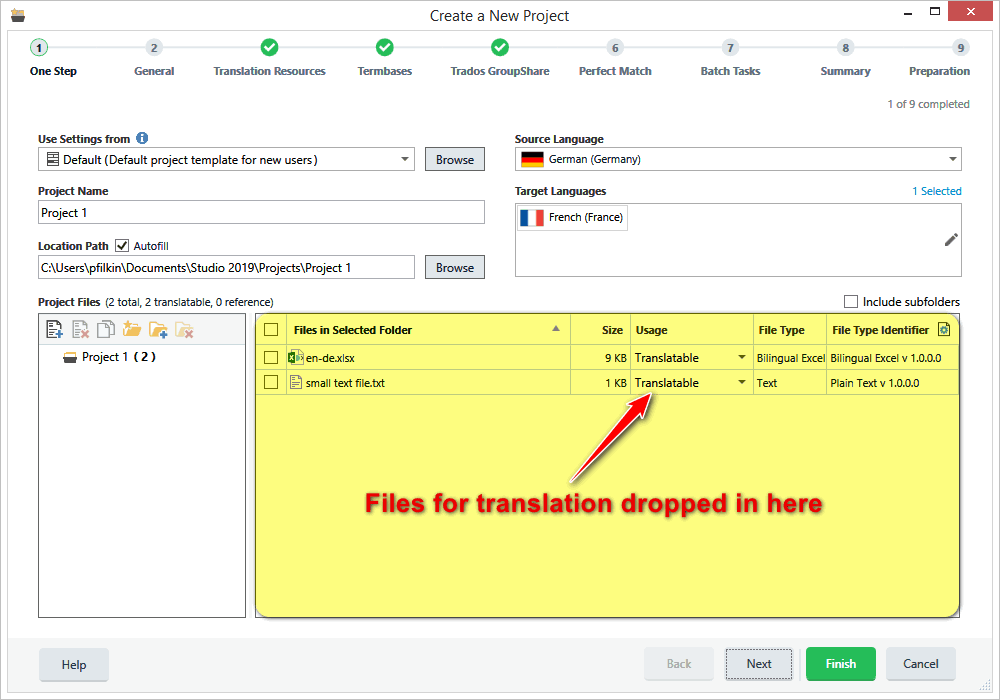1000x700 pixels.
Task: Click the green Finish button
Action: [841, 664]
